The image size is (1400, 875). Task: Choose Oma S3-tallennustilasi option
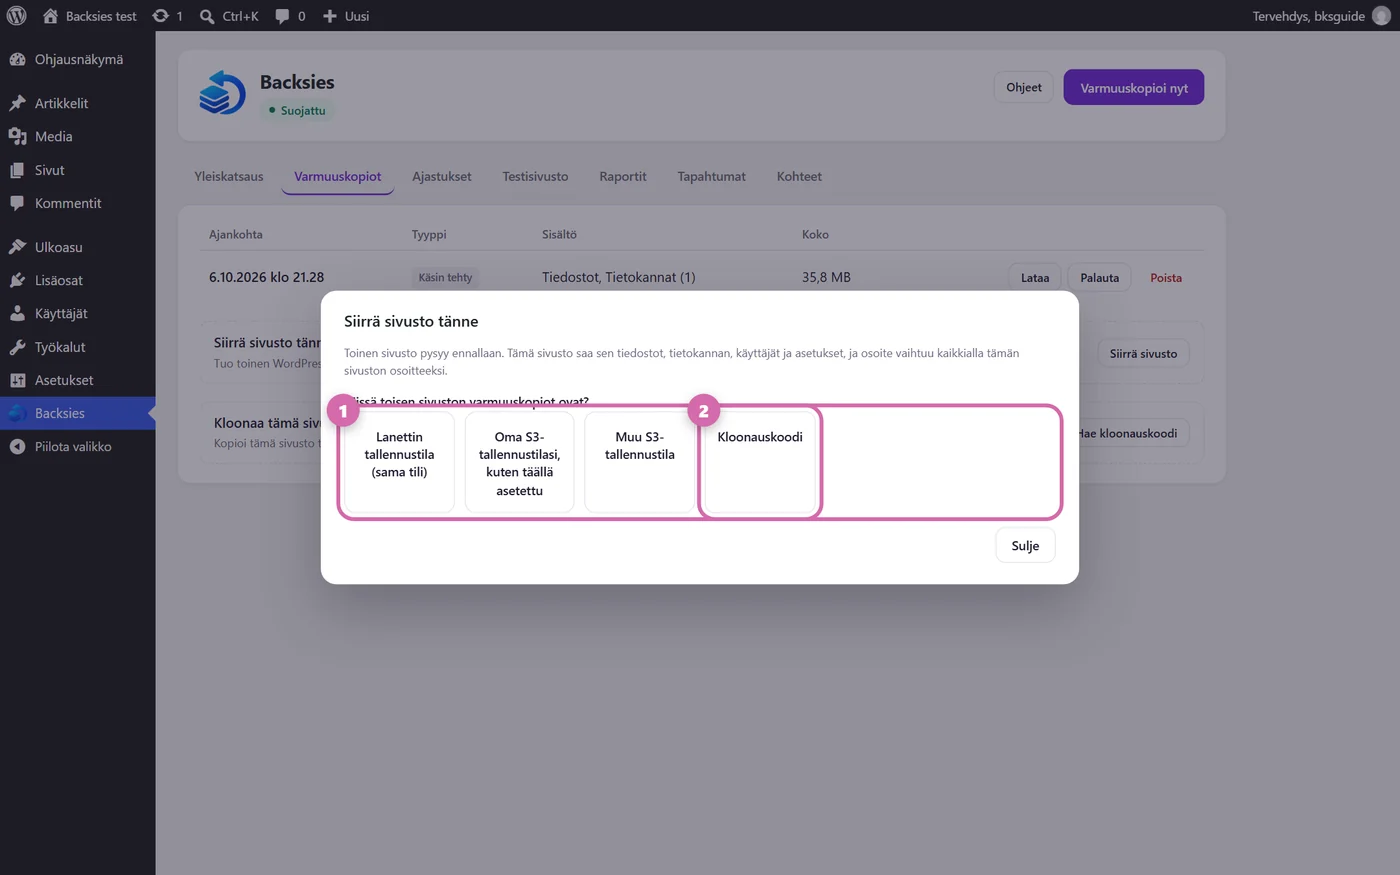point(519,462)
